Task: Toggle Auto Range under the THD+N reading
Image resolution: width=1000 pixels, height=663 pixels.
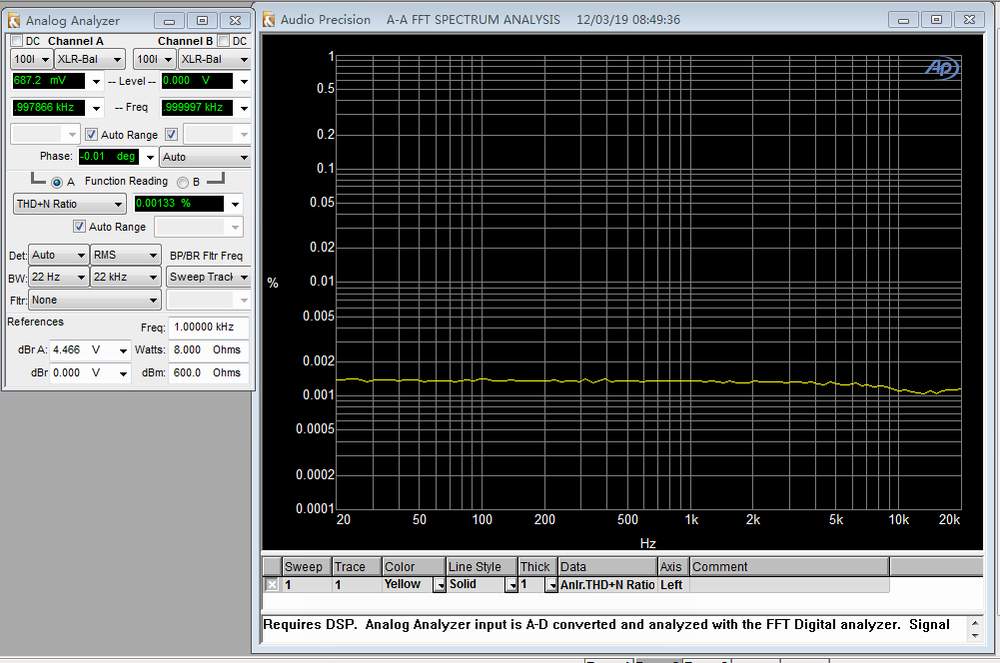Action: (79, 226)
